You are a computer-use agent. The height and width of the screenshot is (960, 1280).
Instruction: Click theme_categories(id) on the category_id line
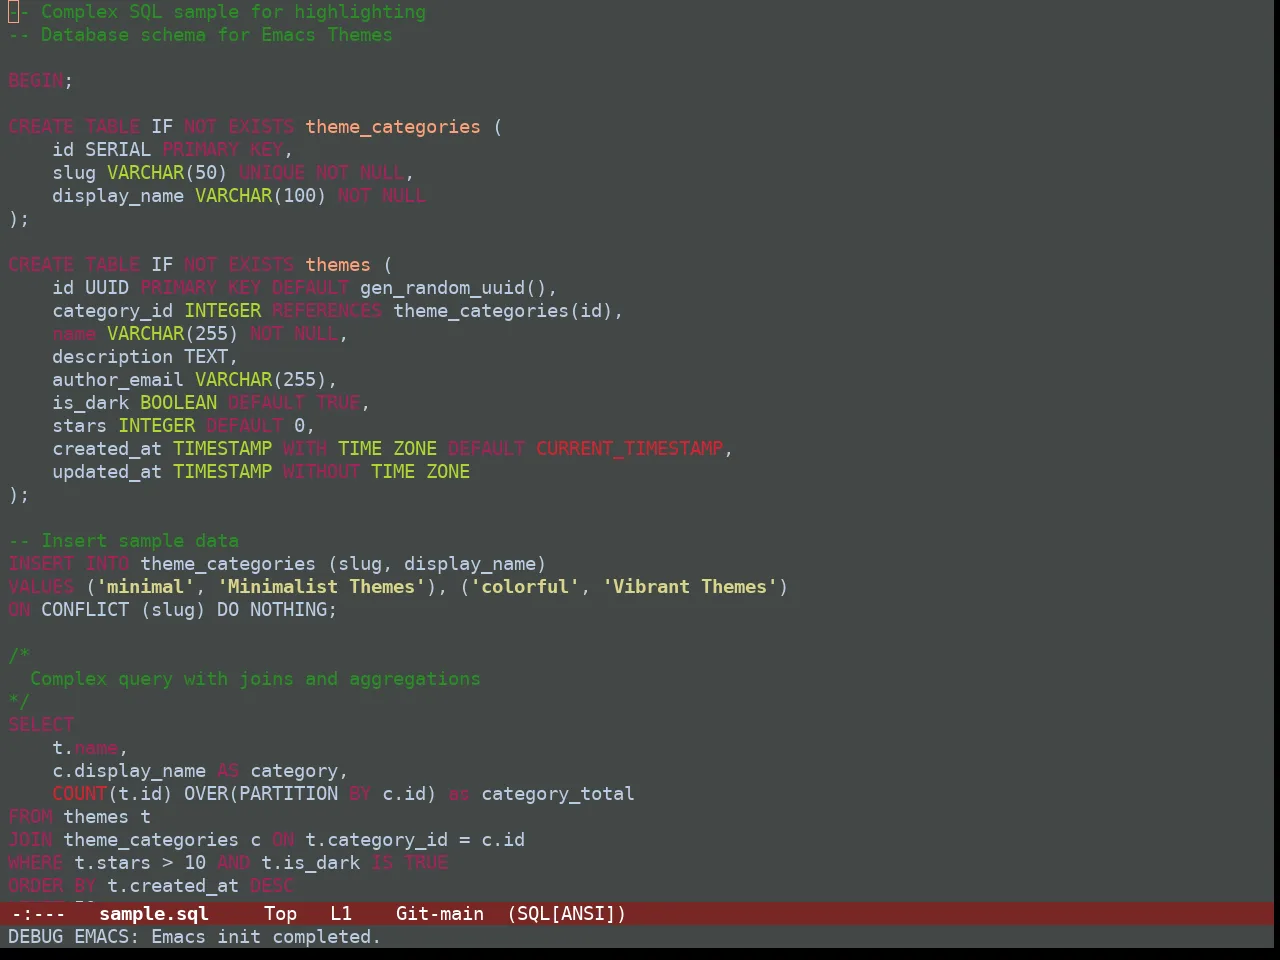coord(503,311)
